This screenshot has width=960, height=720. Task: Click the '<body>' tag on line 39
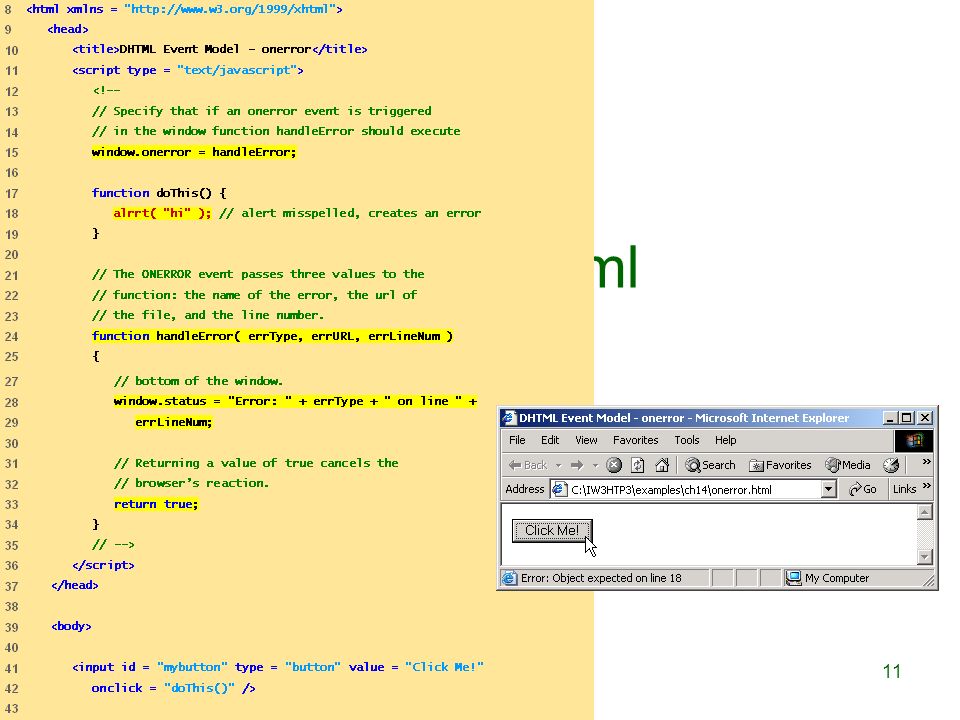pyautogui.click(x=71, y=626)
